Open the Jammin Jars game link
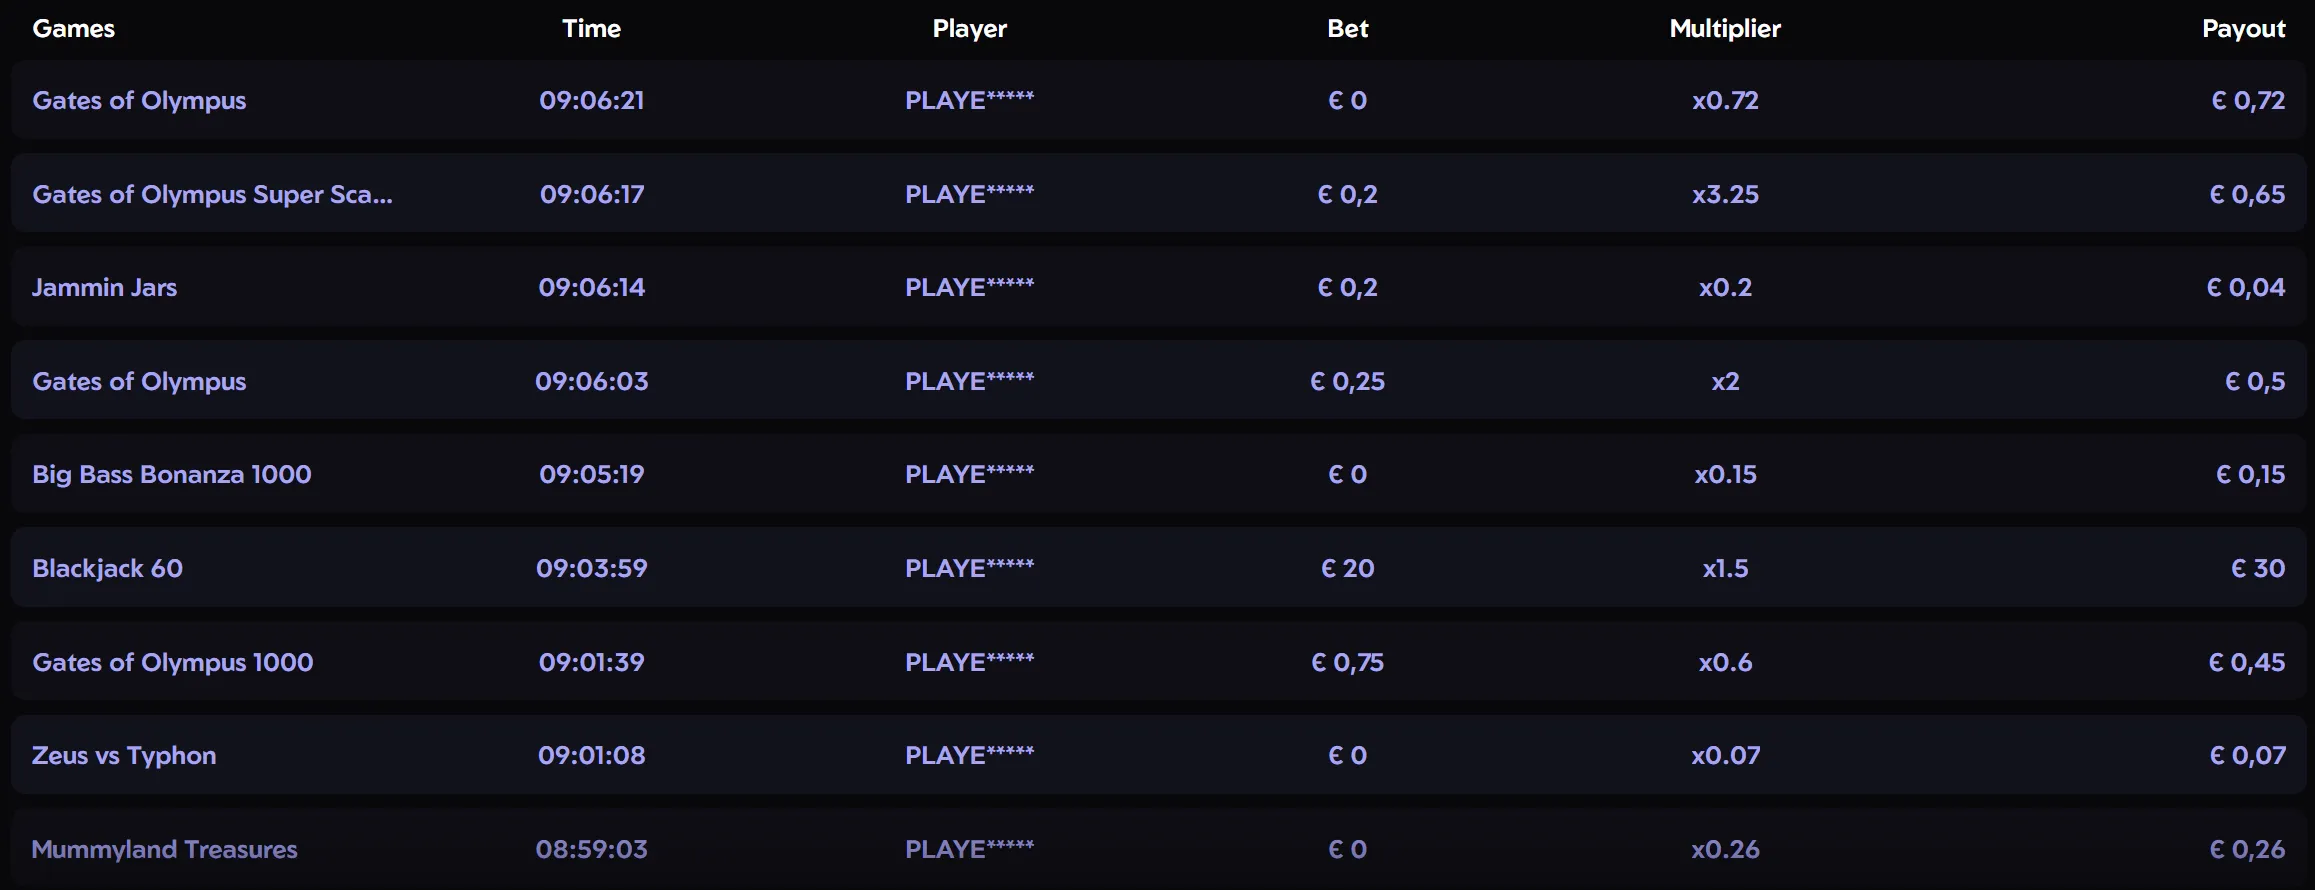The height and width of the screenshot is (890, 2315). tap(105, 287)
